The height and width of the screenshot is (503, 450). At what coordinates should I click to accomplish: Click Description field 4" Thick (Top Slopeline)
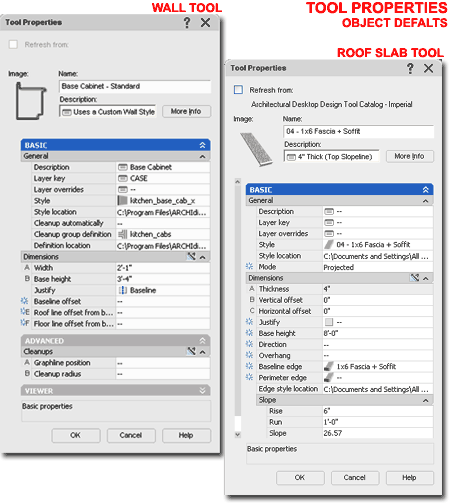[x=332, y=157]
